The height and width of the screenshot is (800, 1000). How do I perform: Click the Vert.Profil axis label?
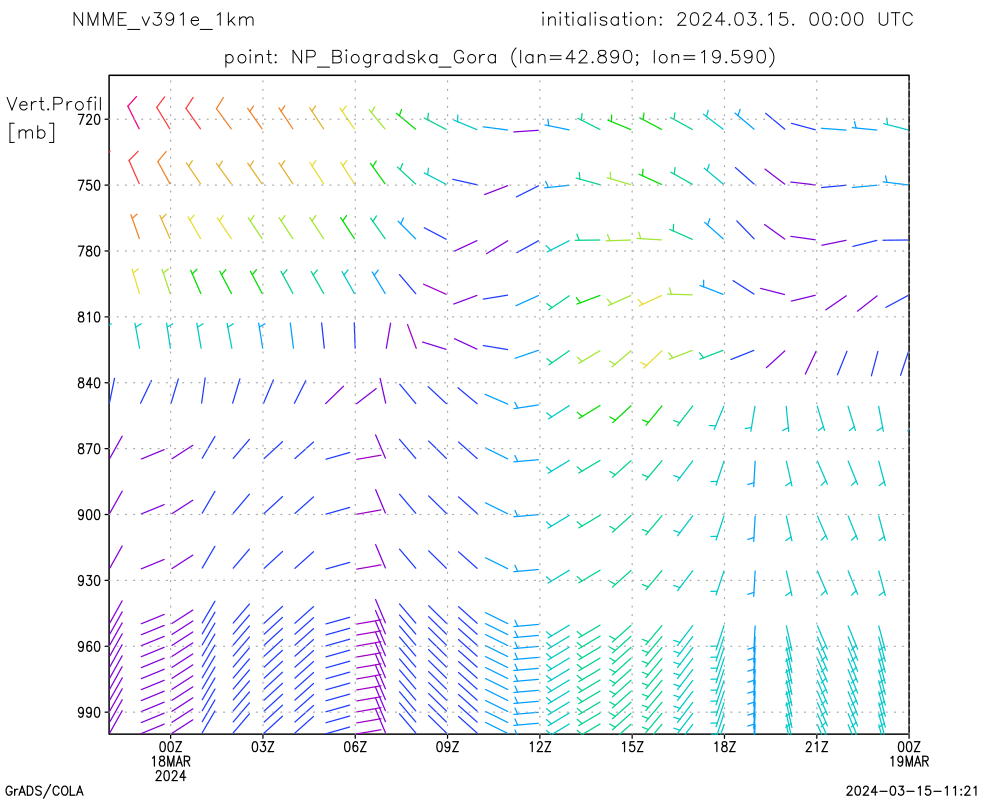(x=54, y=104)
